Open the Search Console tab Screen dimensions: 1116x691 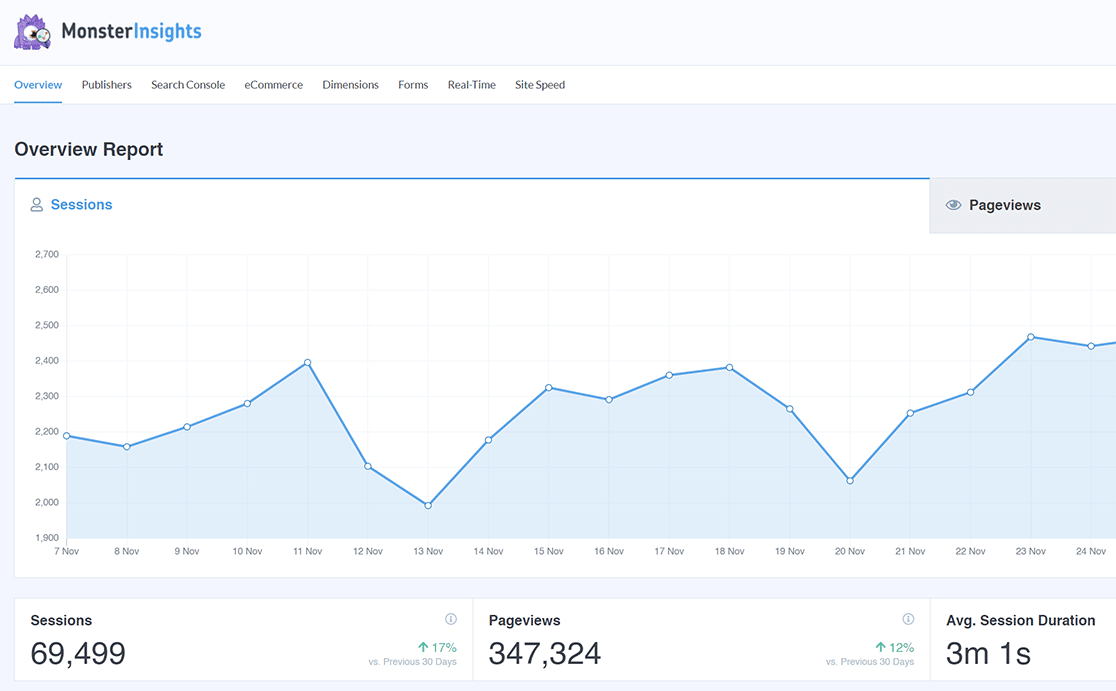click(x=188, y=85)
